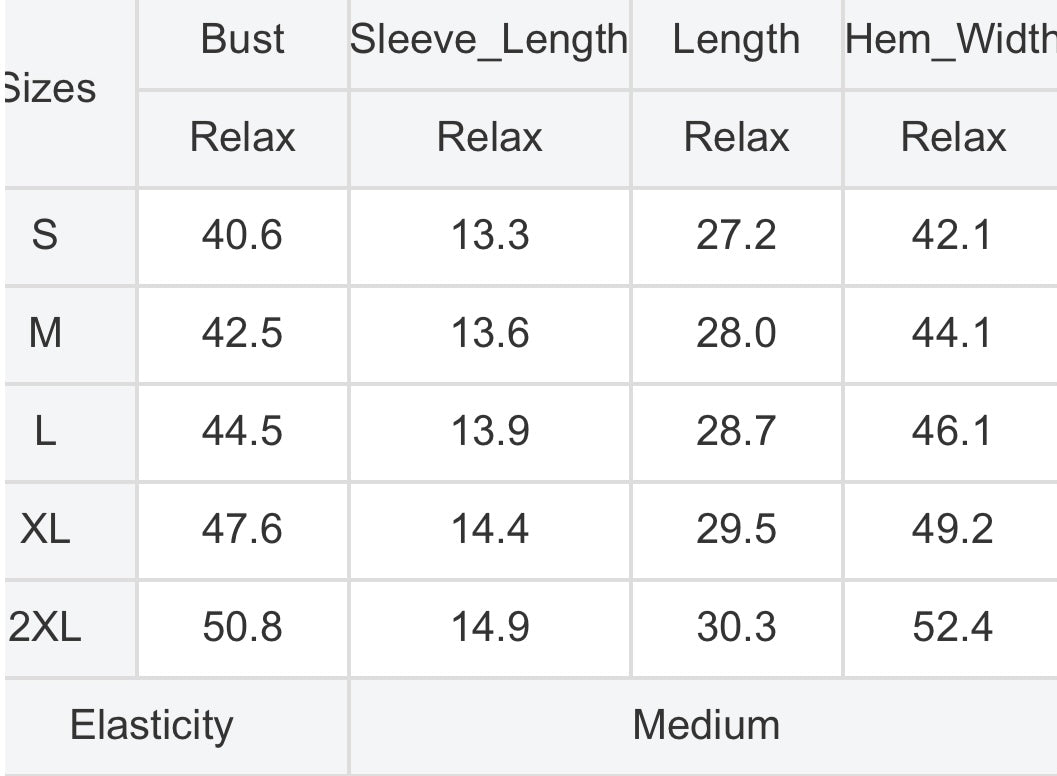Select the XL size row label

pos(45,528)
